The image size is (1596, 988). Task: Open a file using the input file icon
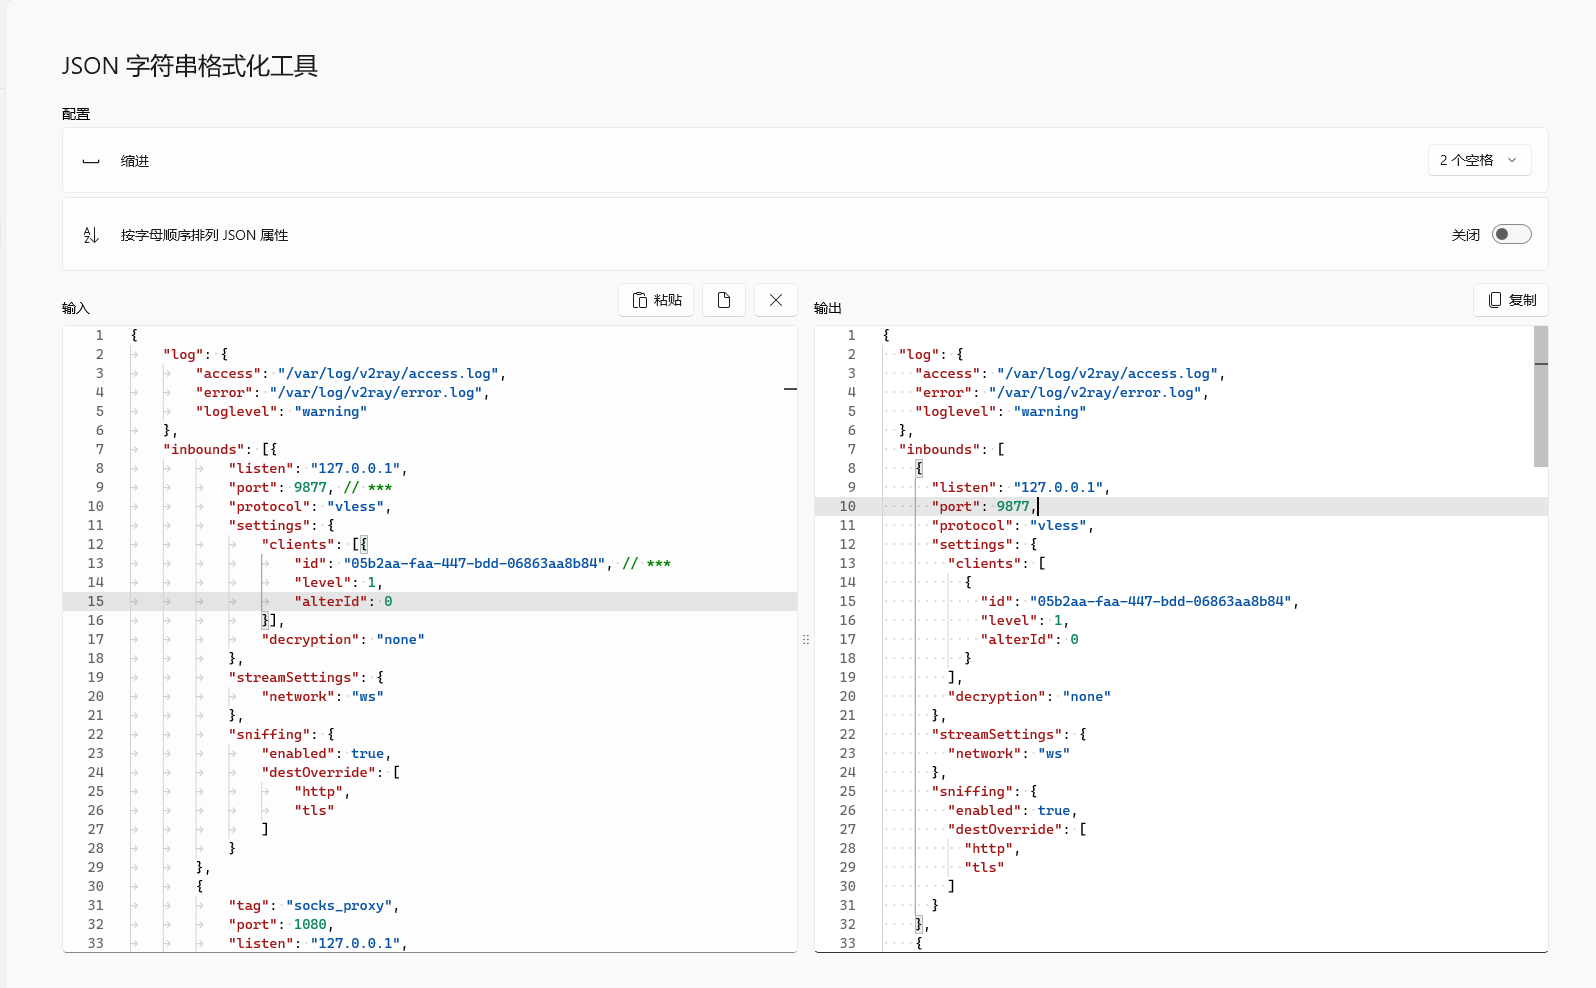724,300
